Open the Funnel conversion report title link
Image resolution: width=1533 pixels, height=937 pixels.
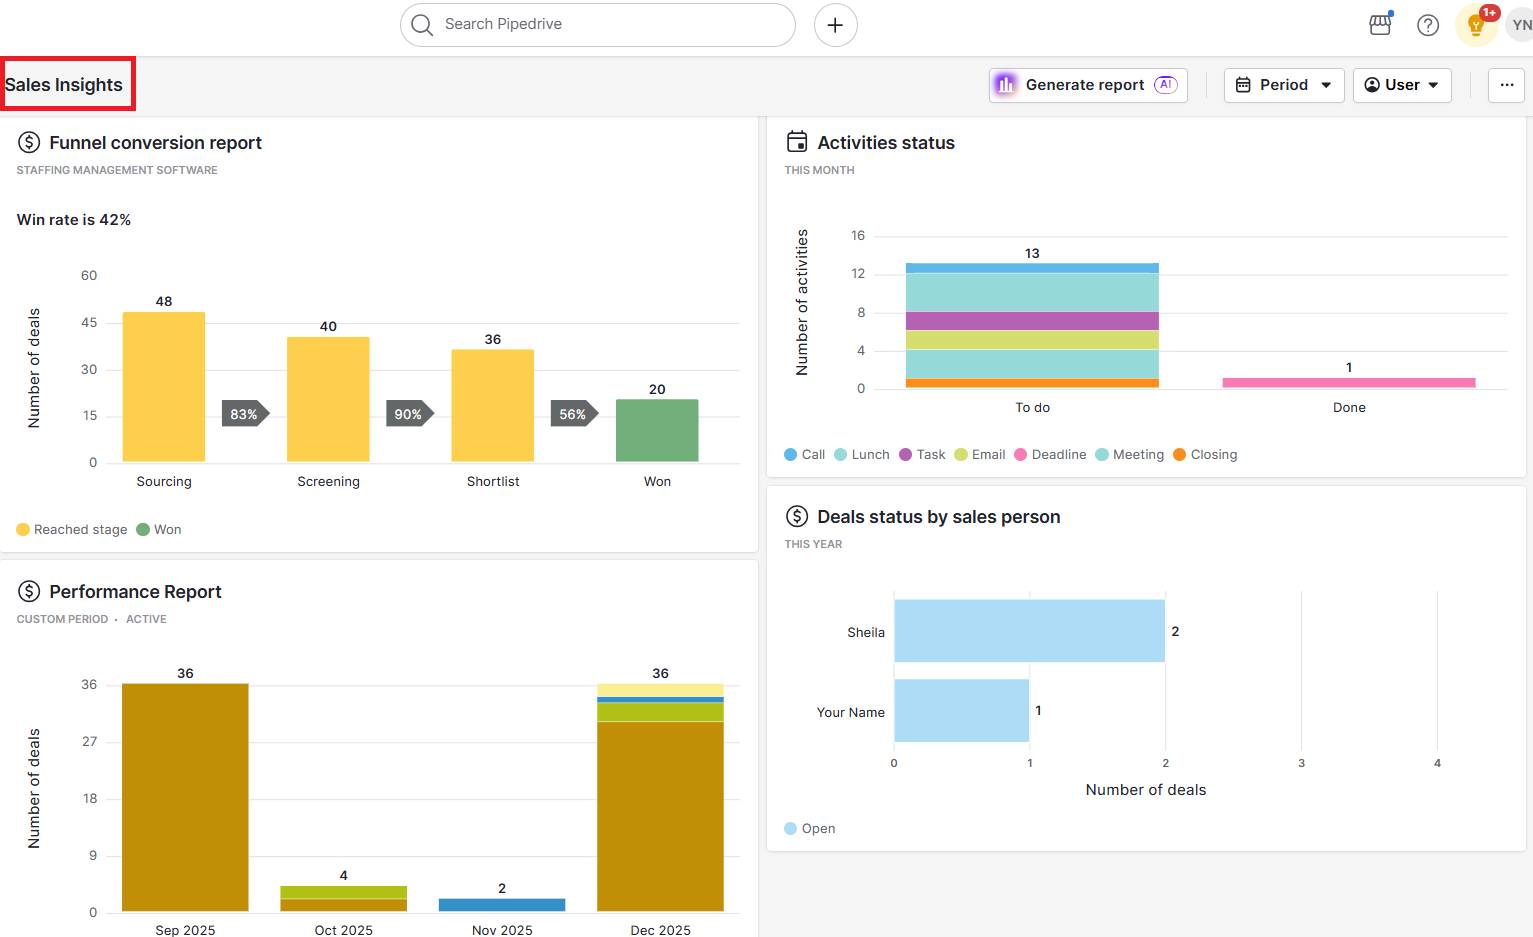(156, 142)
